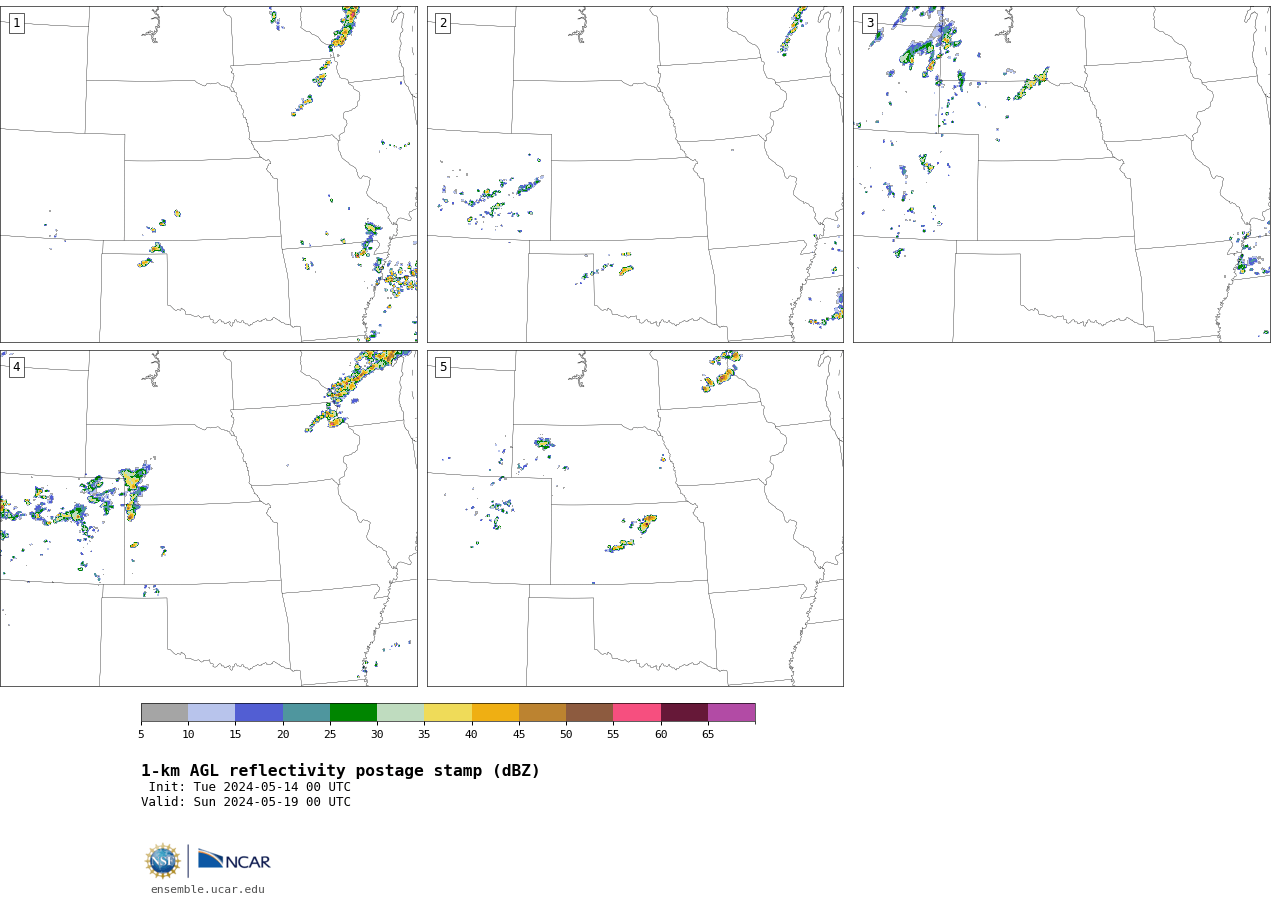The width and height of the screenshot is (1280, 901).
Task: Click the pink 55-60 dBZ swatch
Action: [637, 713]
